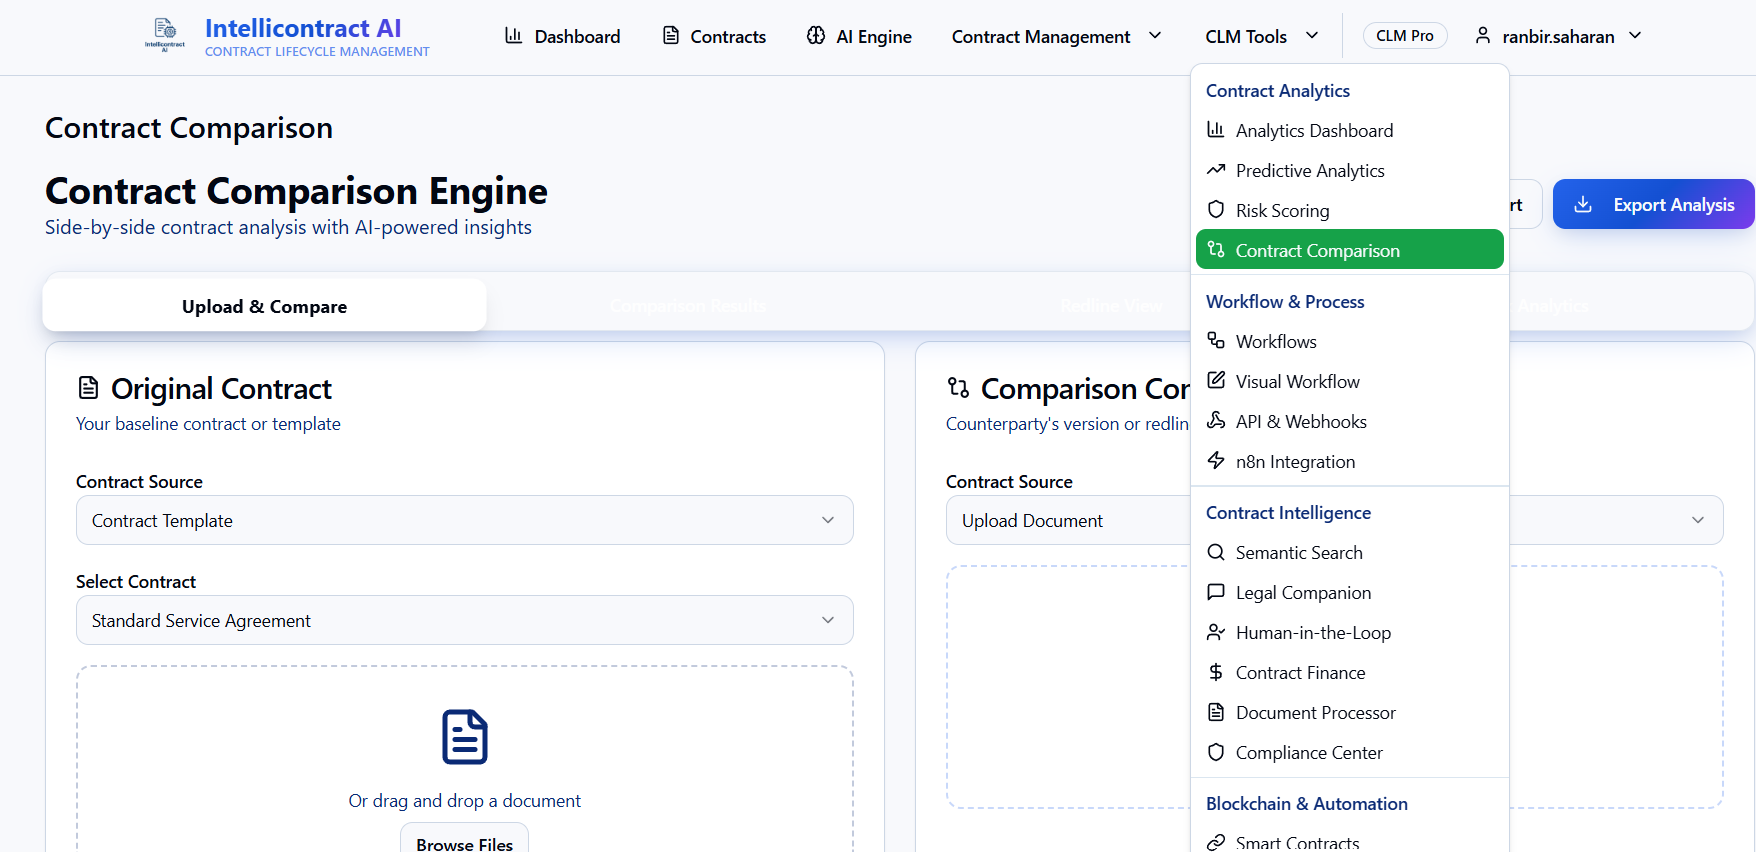Click the Smart Contracts link icon
The height and width of the screenshot is (852, 1756).
point(1216,842)
